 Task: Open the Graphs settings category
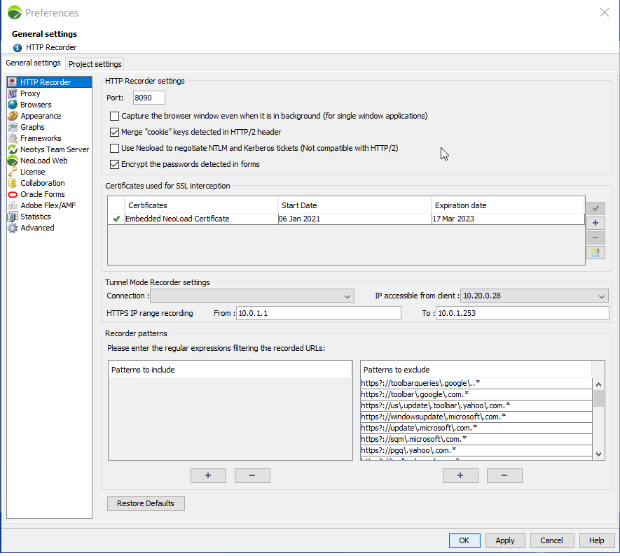[32, 127]
